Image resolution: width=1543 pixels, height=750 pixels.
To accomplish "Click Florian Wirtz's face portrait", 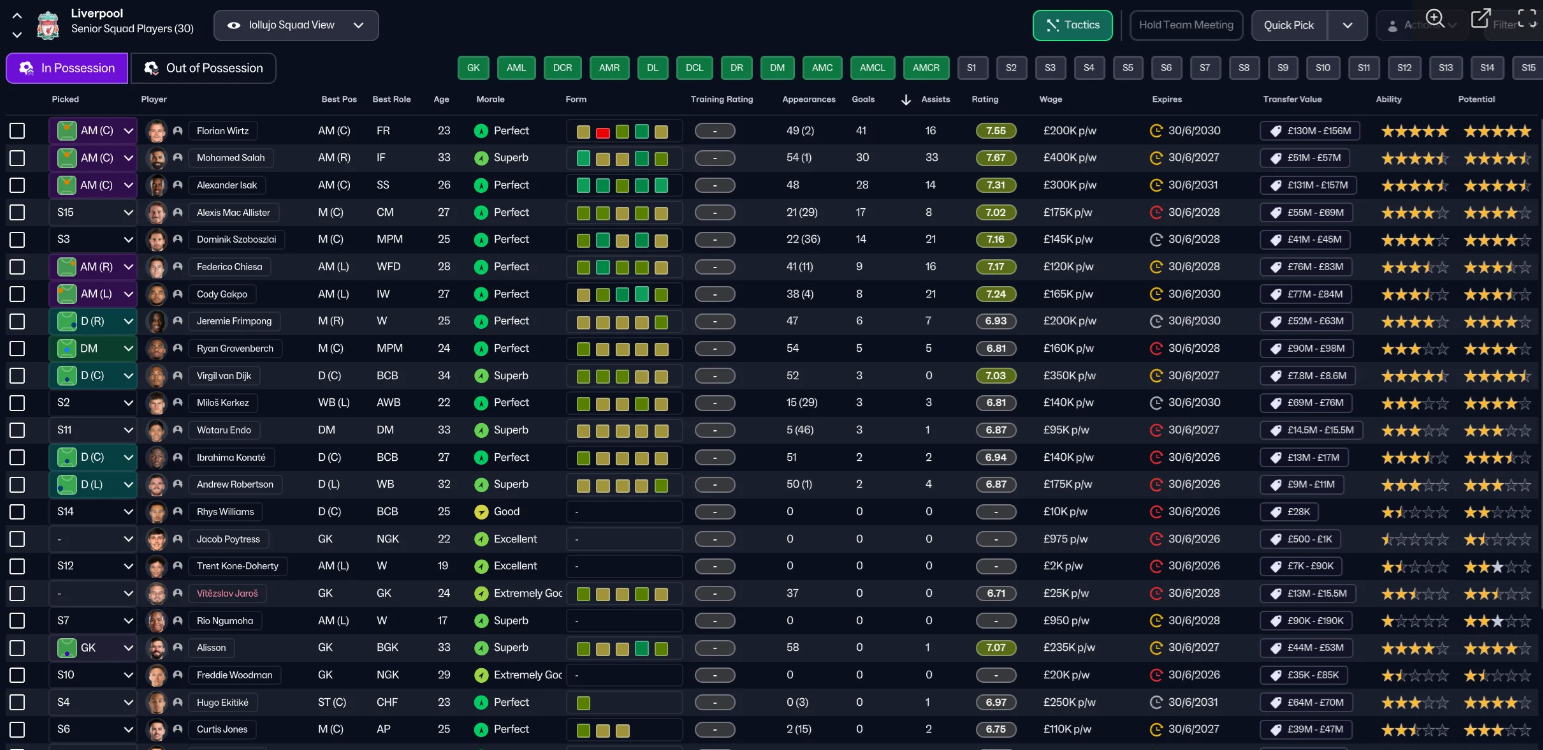I will pyautogui.click(x=156, y=131).
